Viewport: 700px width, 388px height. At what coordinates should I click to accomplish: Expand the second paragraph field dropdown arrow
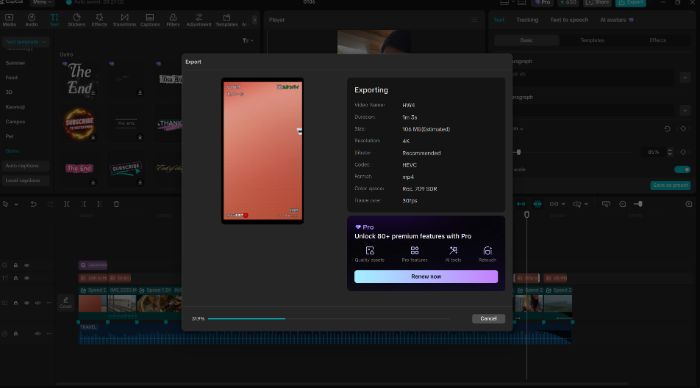point(685,110)
